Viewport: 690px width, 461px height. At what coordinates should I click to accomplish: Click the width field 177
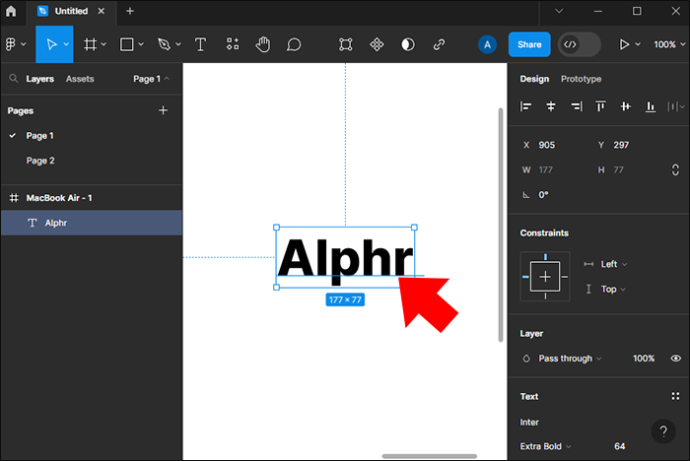point(554,170)
